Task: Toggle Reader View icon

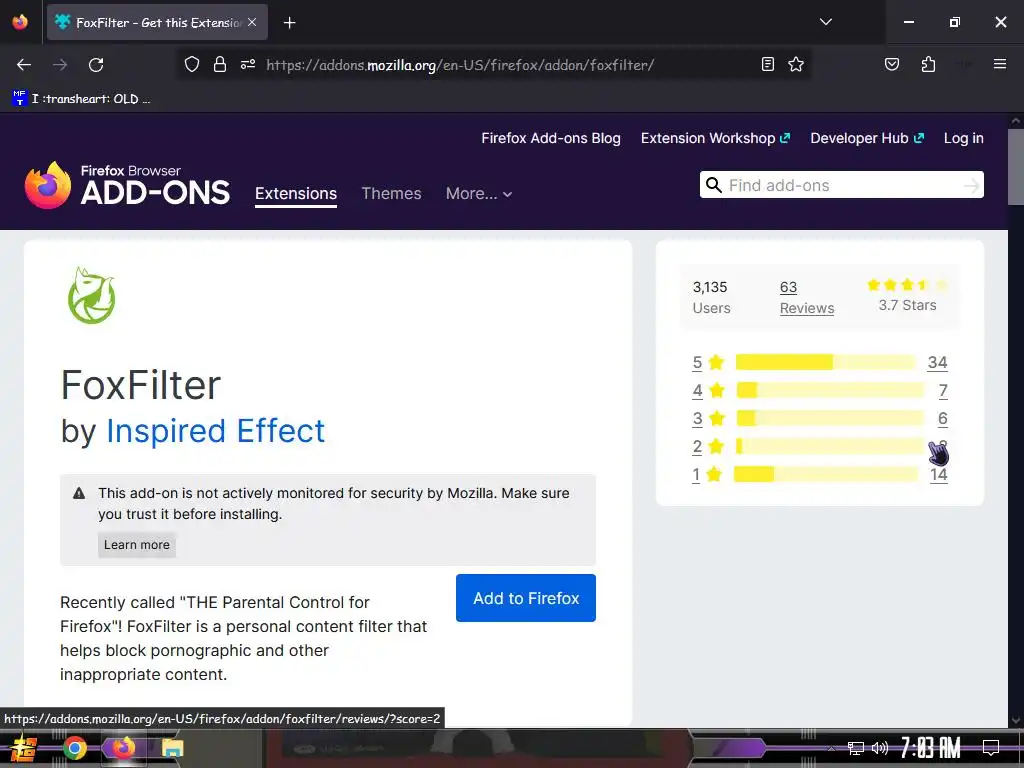Action: point(768,64)
